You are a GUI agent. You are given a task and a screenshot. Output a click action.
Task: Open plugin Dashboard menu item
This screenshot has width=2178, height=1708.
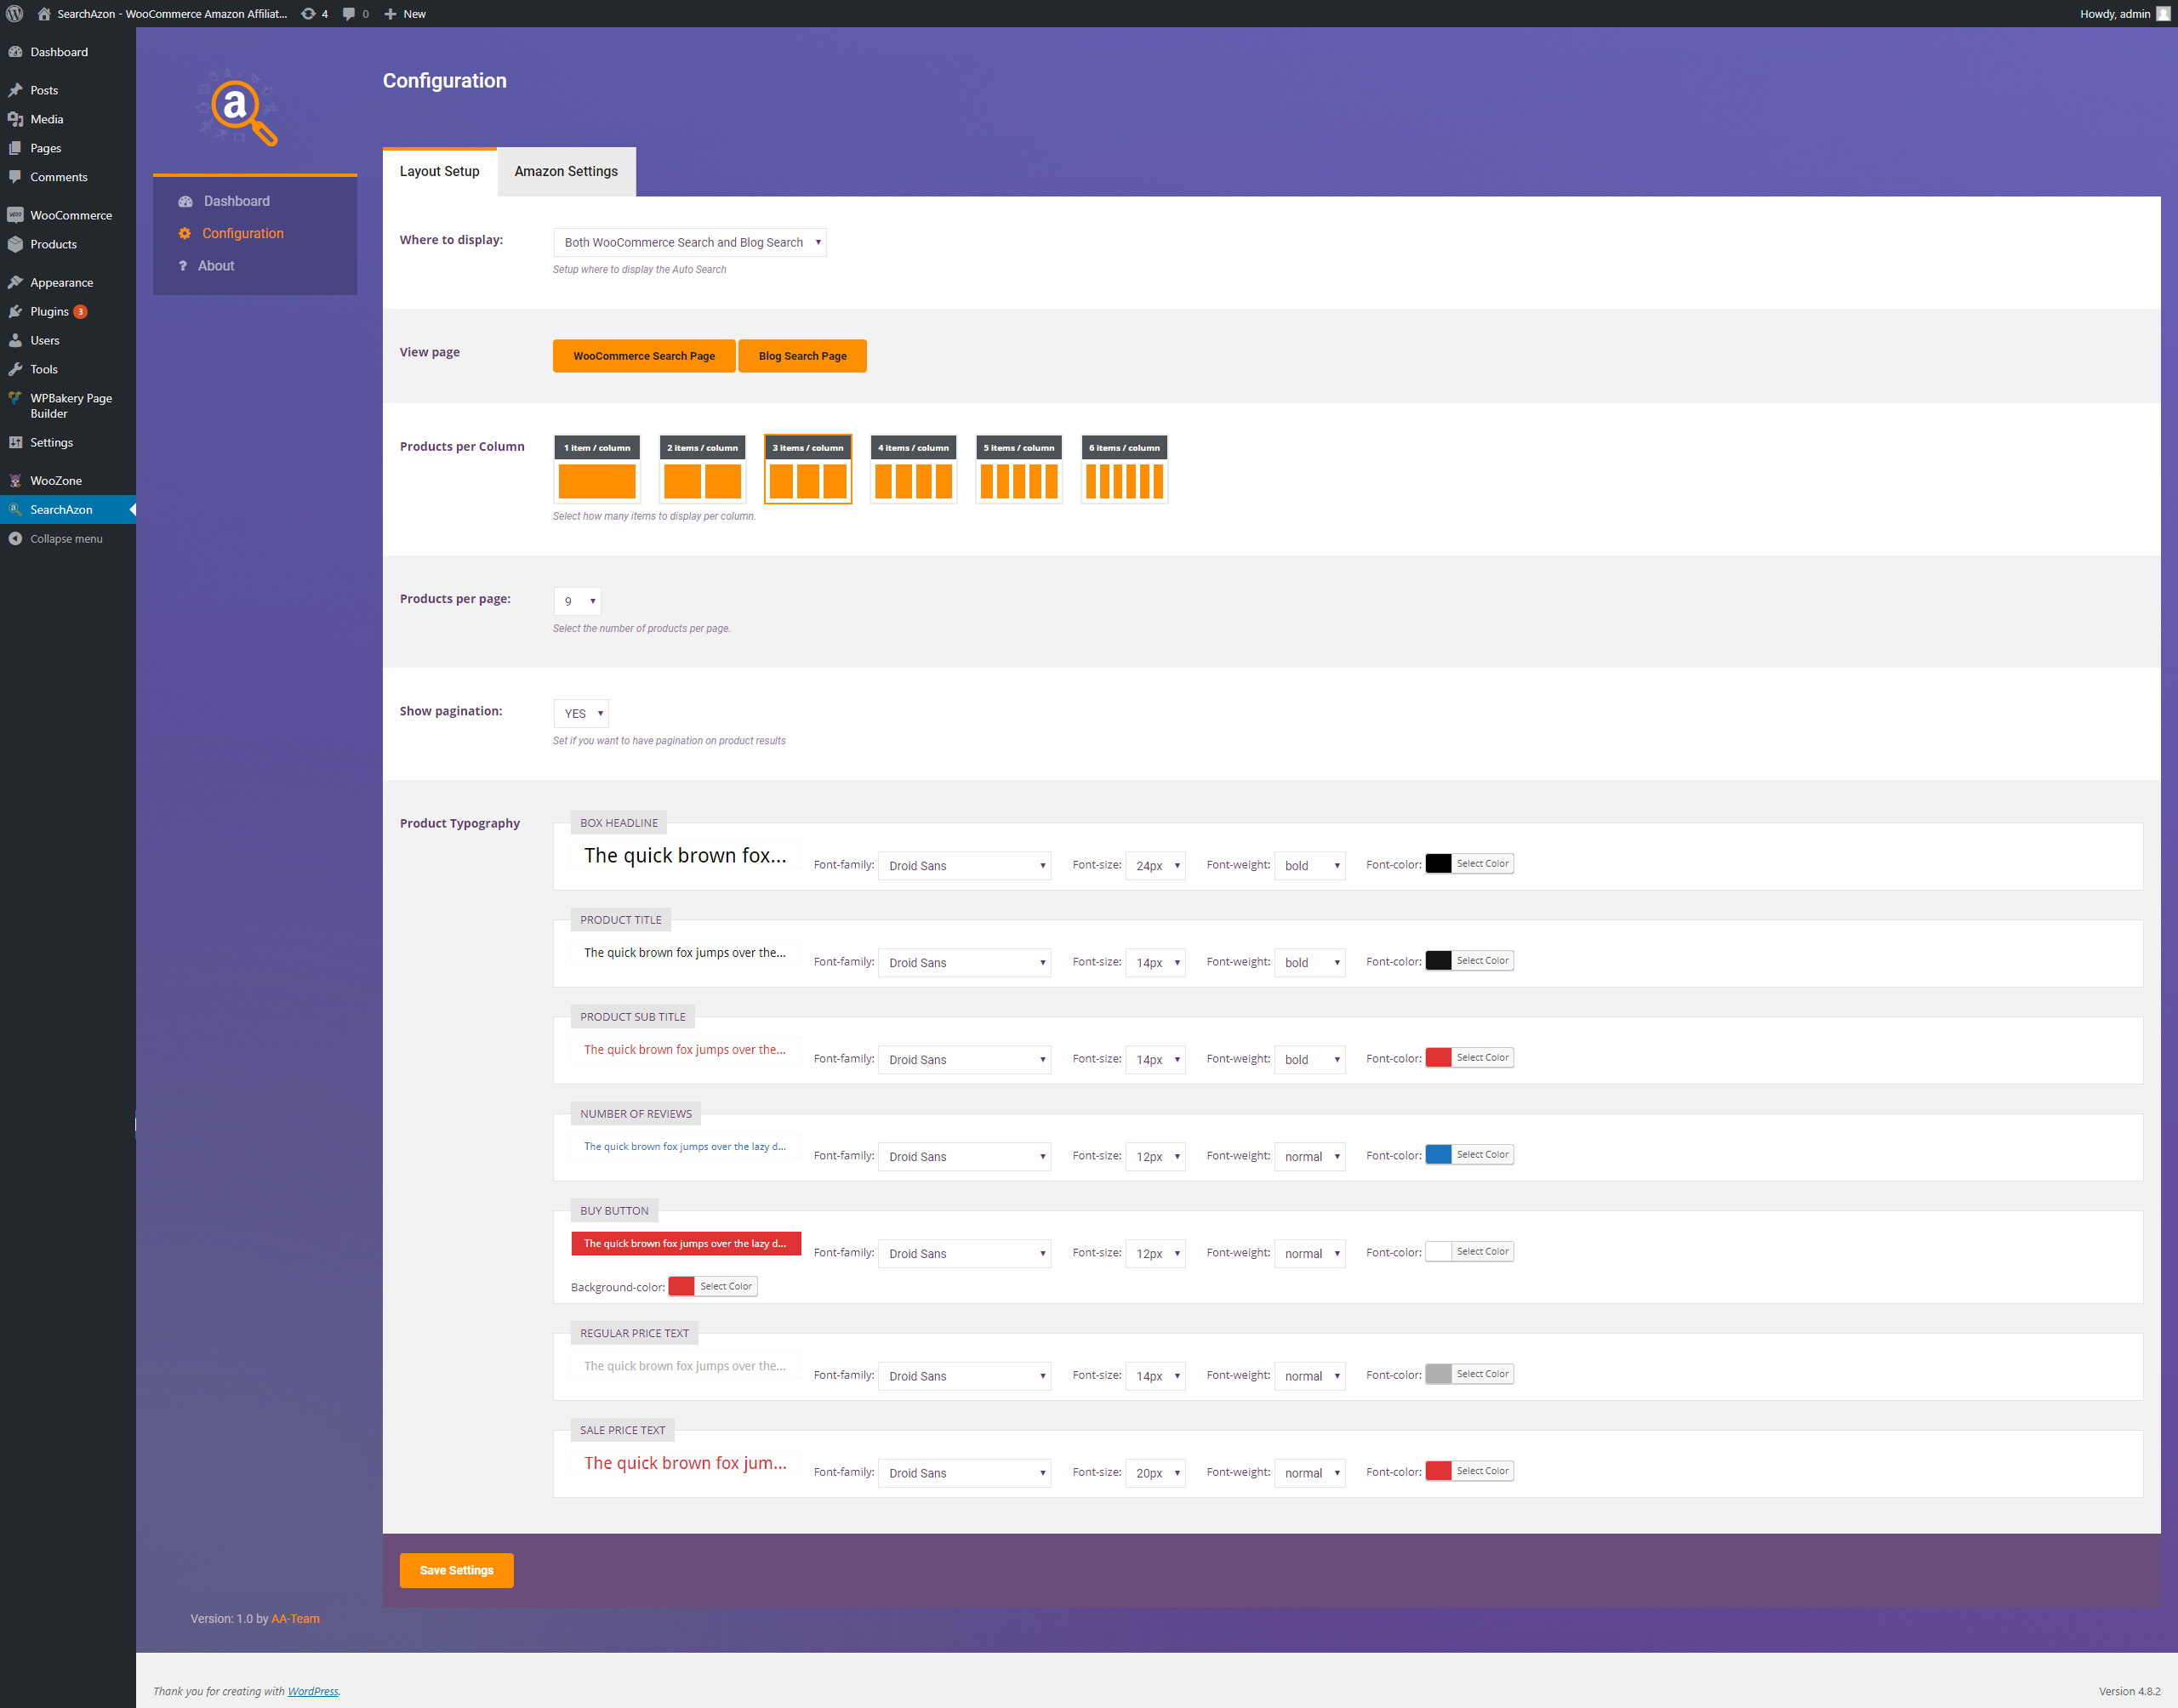[236, 201]
